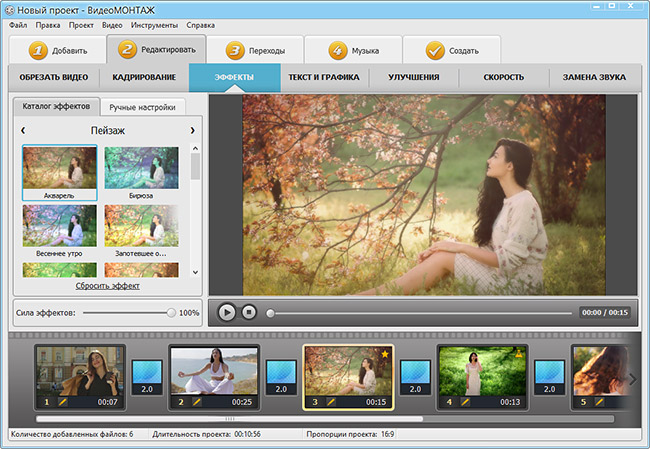The image size is (650, 449).
Task: Open the Файл menu
Action: tap(18, 25)
